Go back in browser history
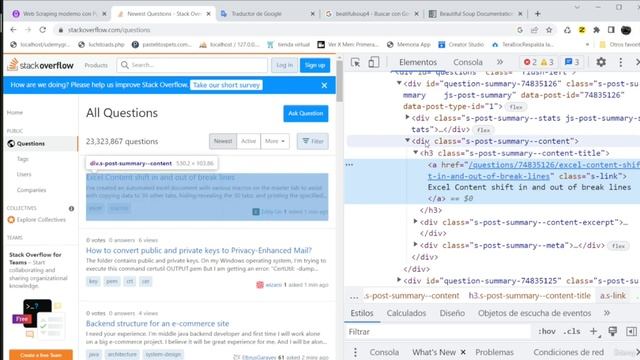Image resolution: width=640 pixels, height=360 pixels. coord(13,30)
